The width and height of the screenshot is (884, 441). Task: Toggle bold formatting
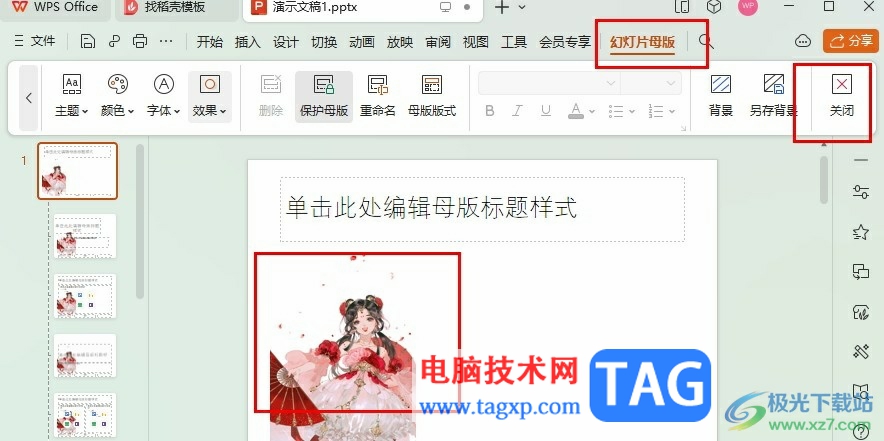[489, 111]
